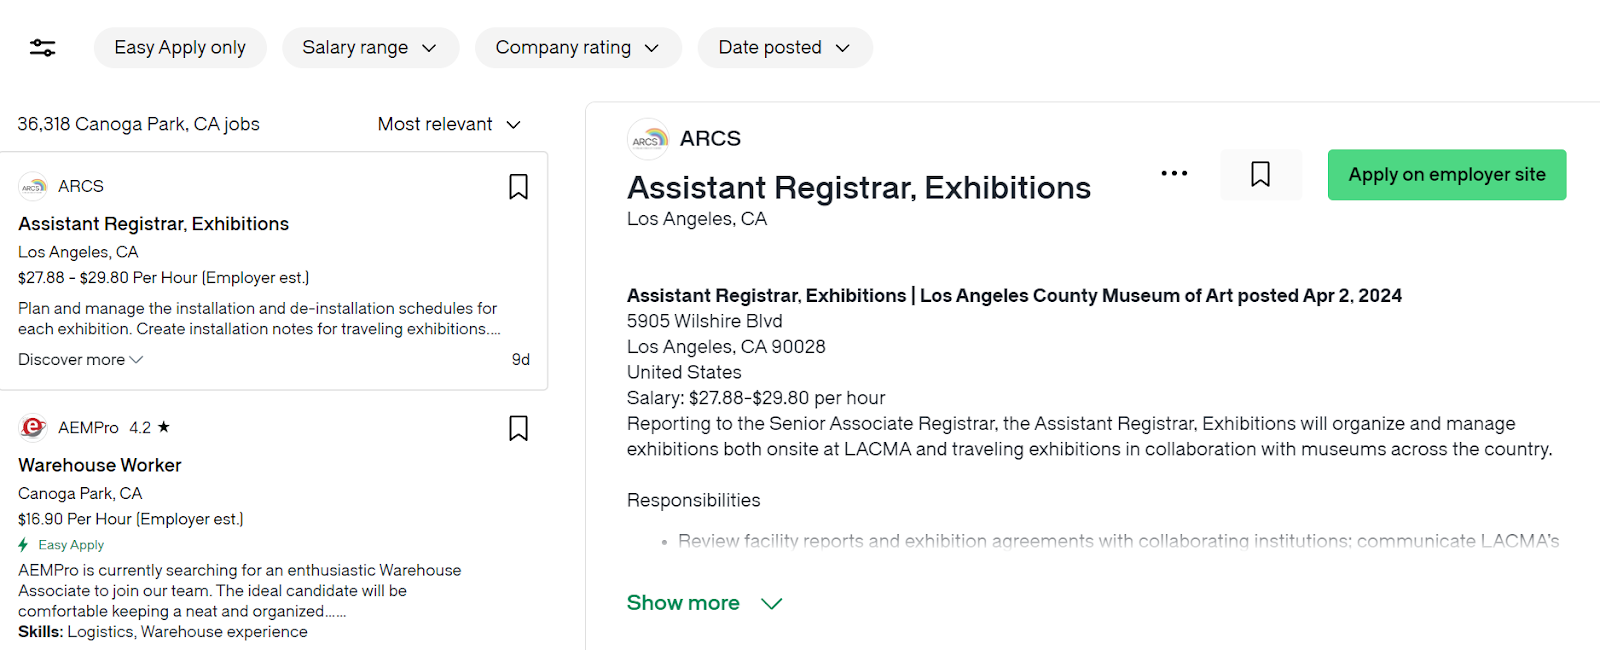Open the Date posted dropdown

(x=785, y=47)
